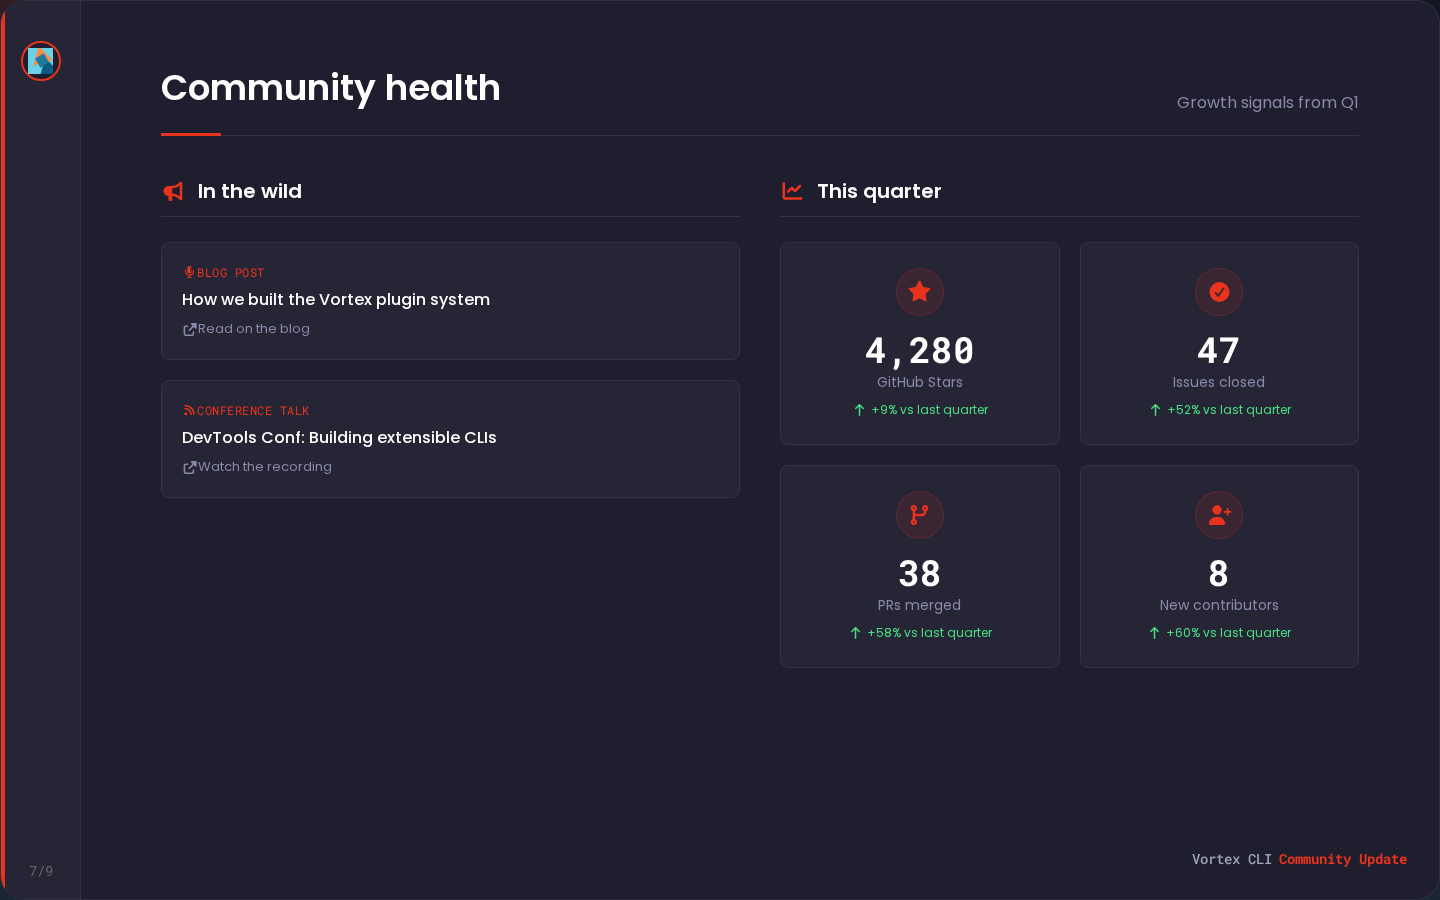This screenshot has width=1440, height=900.
Task: Click the Community Update footer label
Action: 1343,859
